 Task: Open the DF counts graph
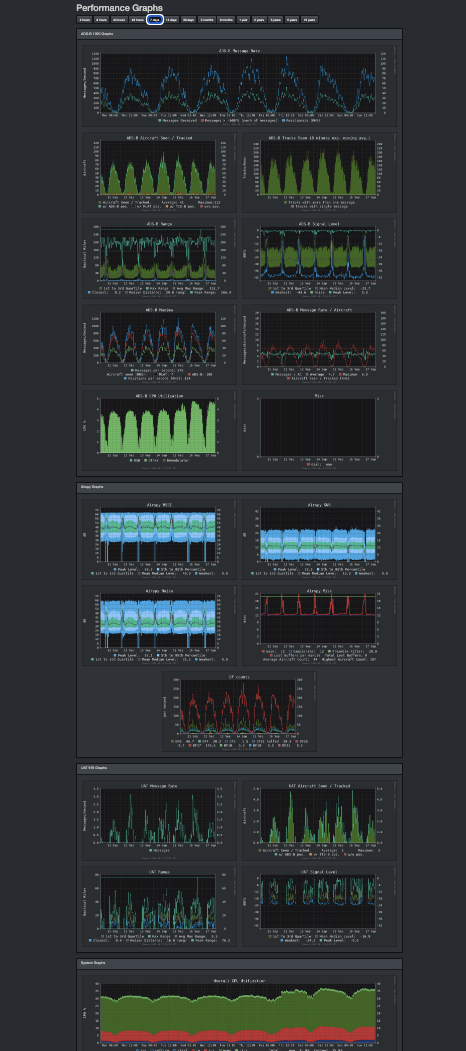coord(239,711)
